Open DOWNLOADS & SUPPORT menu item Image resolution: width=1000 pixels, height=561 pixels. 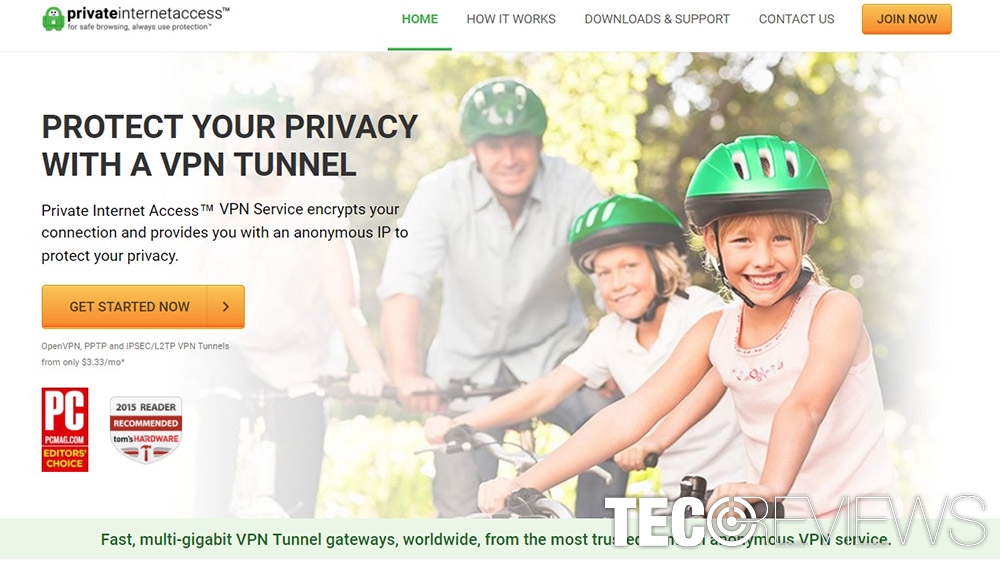pos(657,19)
